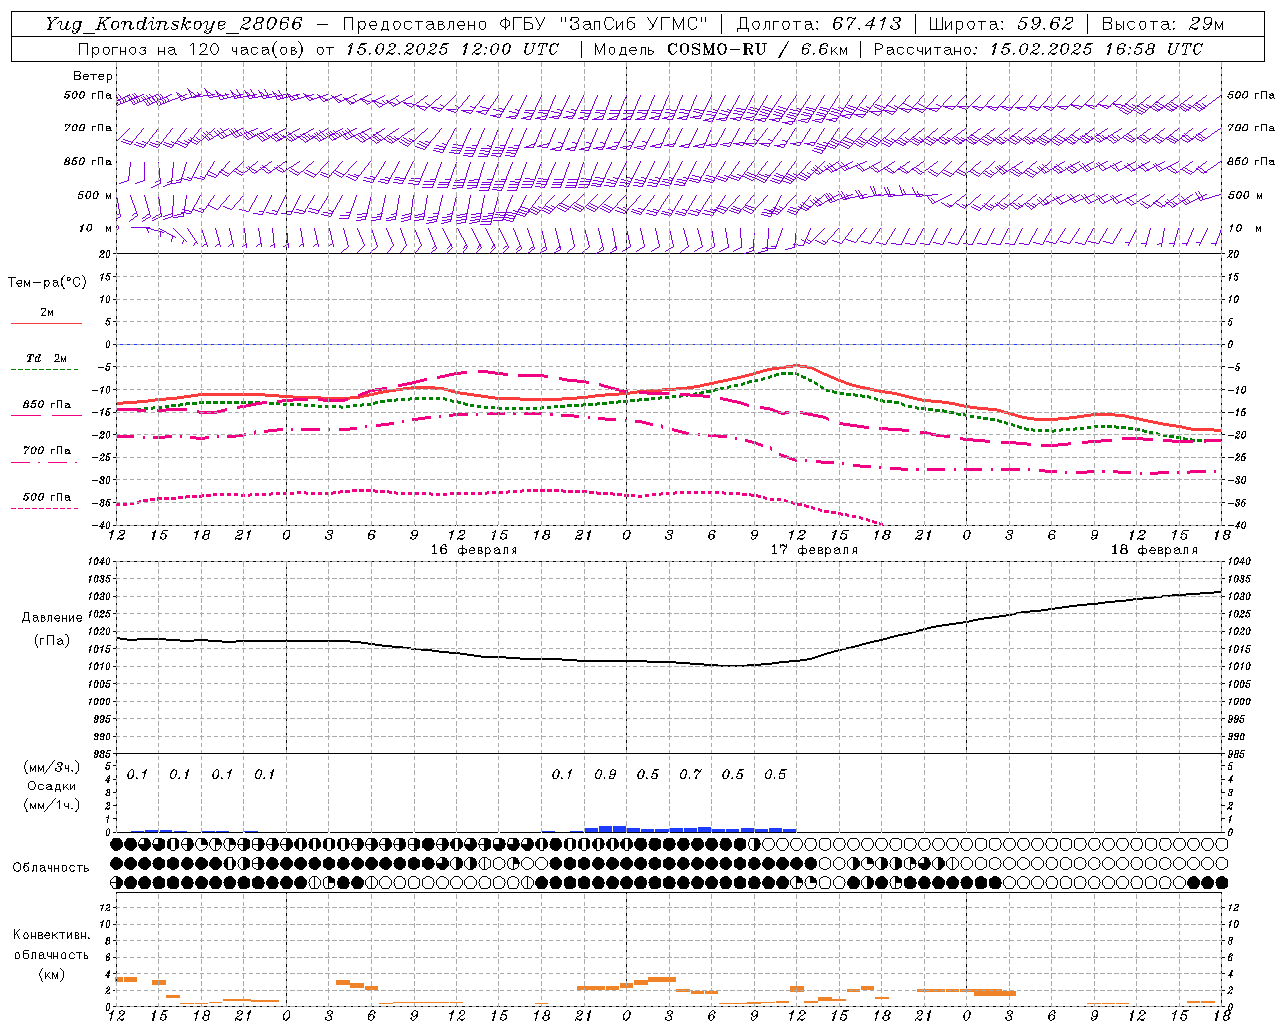This screenshot has width=1280, height=1024.
Task: Click the red 2м temperature legend line
Action: point(46,323)
